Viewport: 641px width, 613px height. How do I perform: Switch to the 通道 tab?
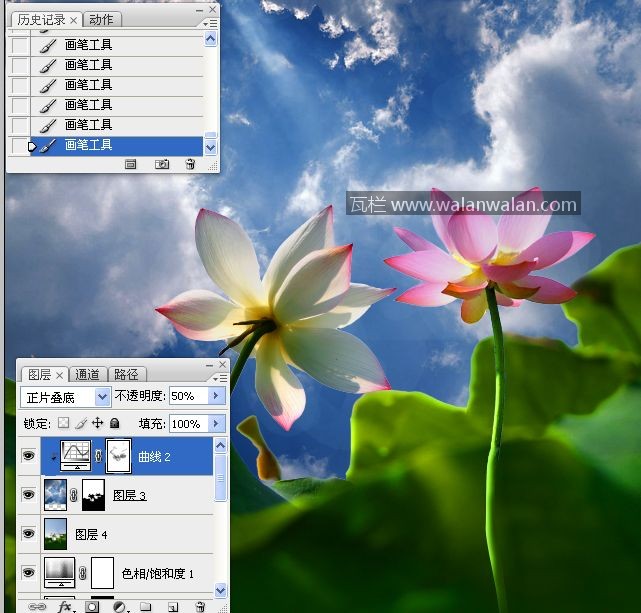88,375
